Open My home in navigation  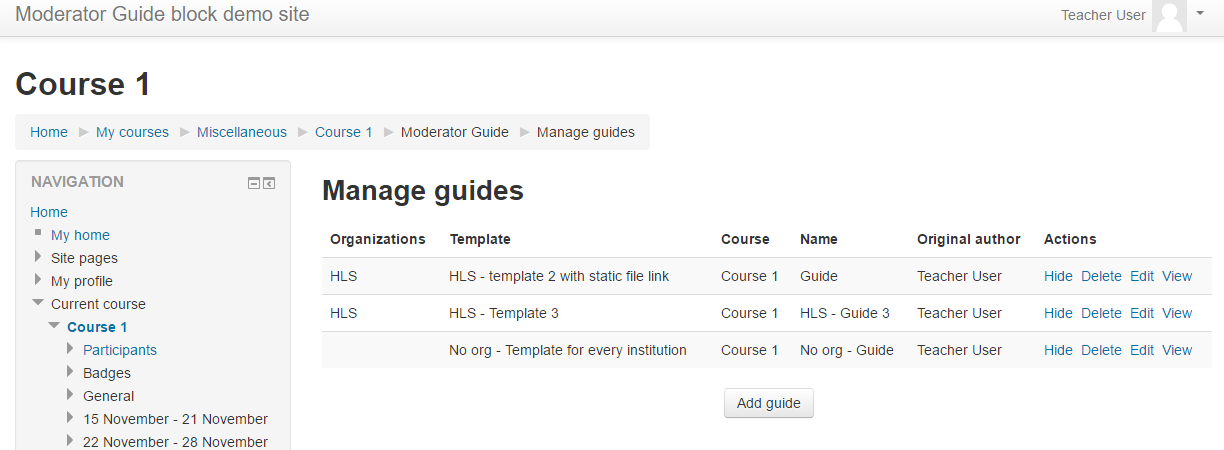pos(80,235)
